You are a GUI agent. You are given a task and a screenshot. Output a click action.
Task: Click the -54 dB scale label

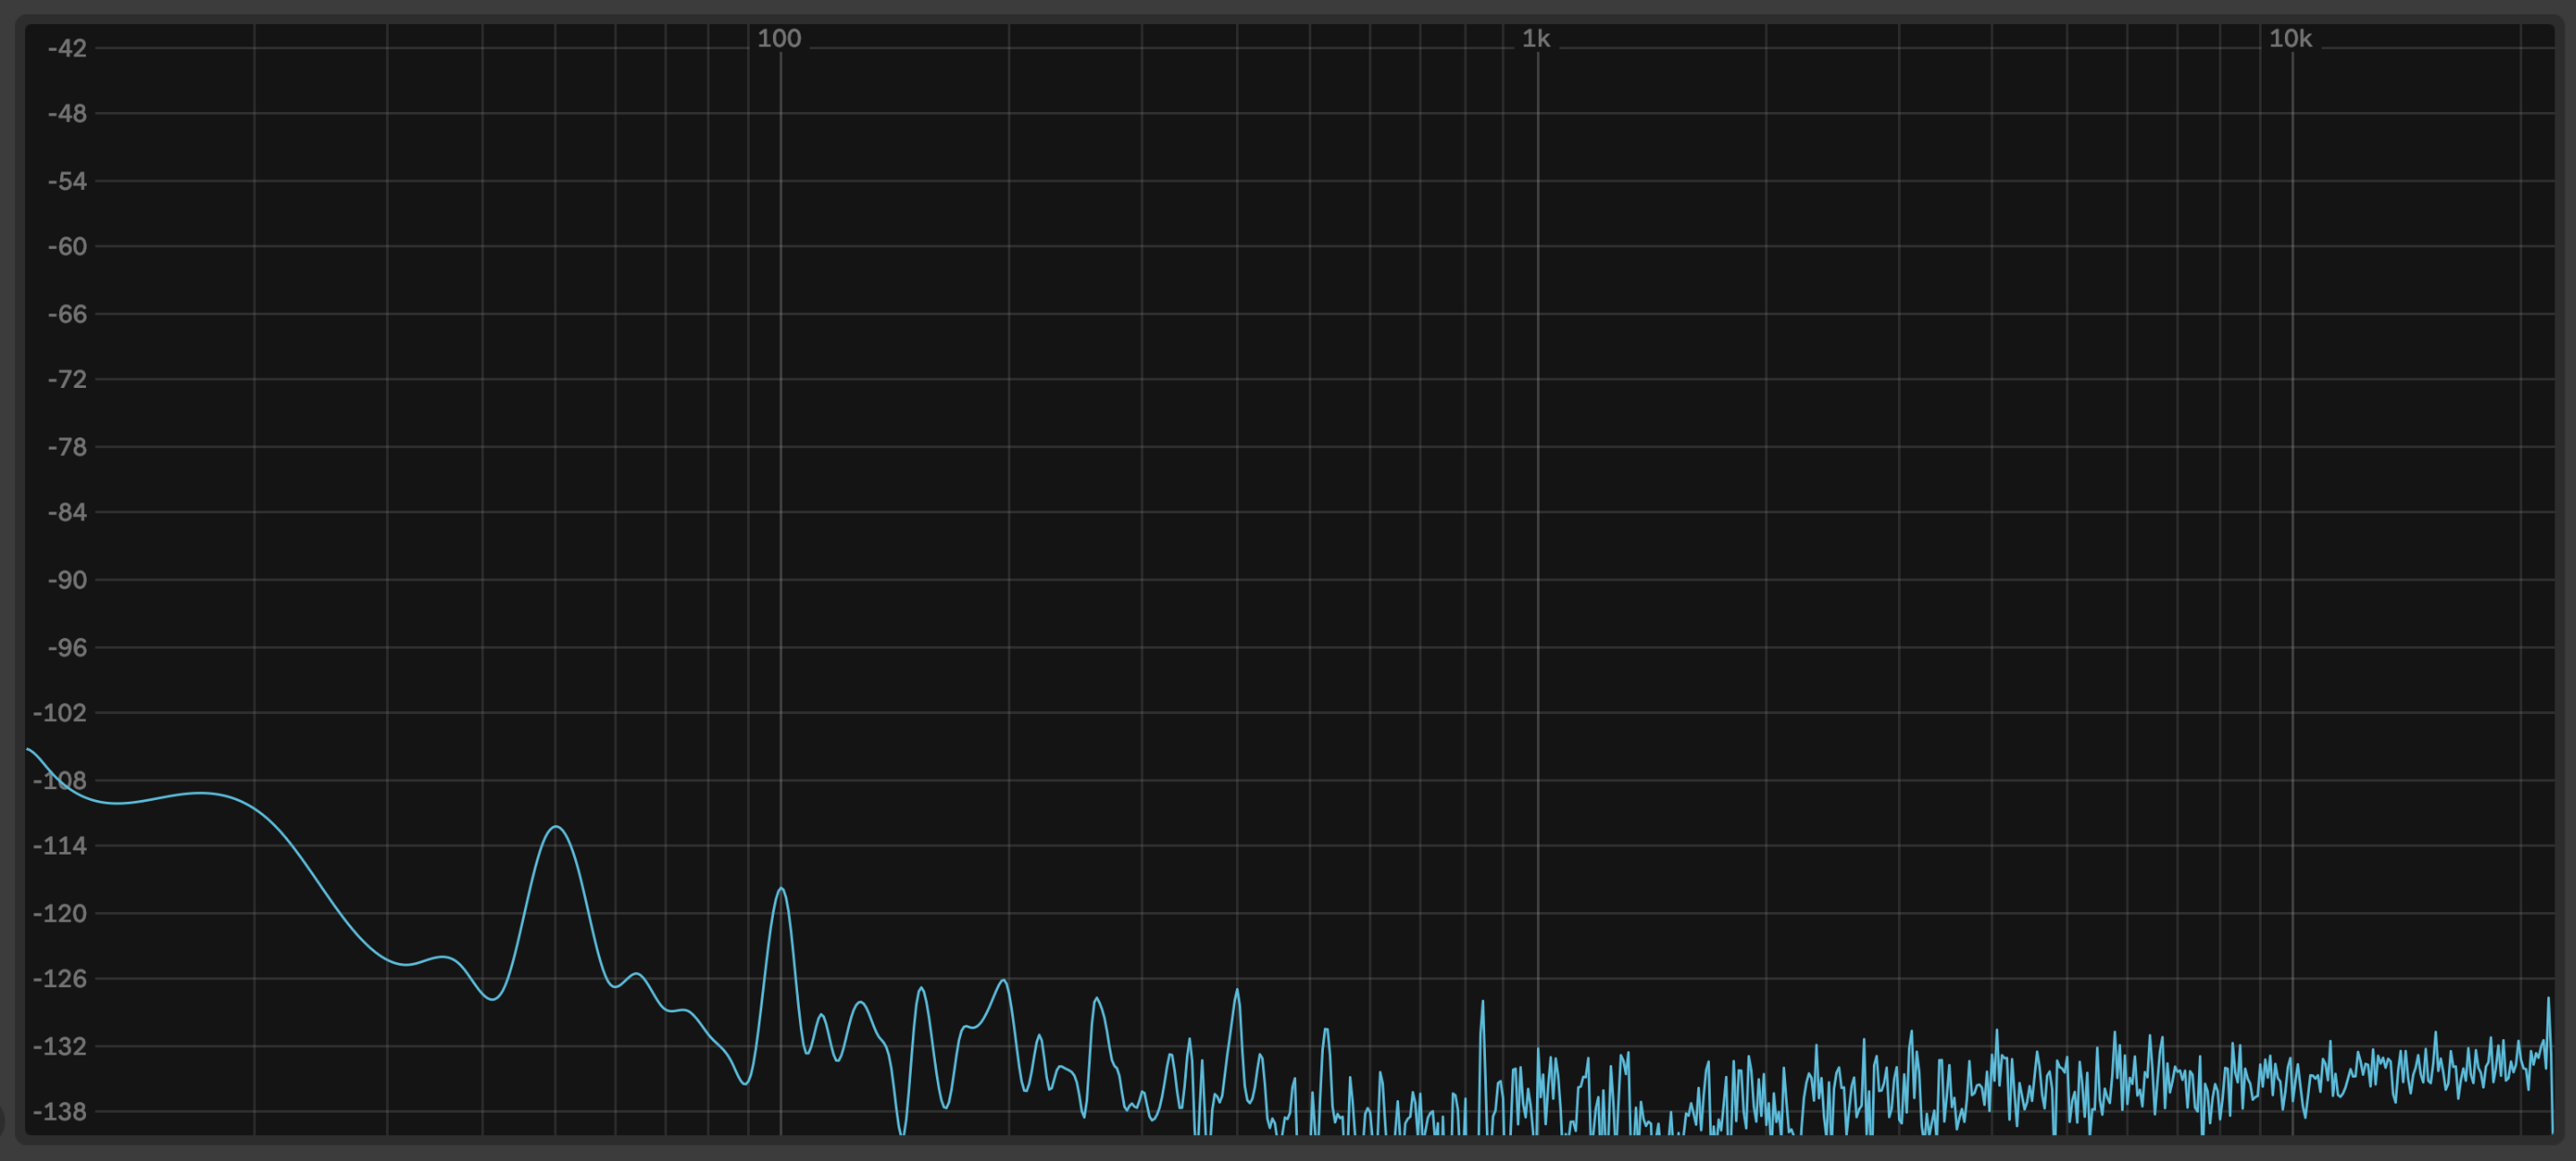pyautogui.click(x=67, y=181)
